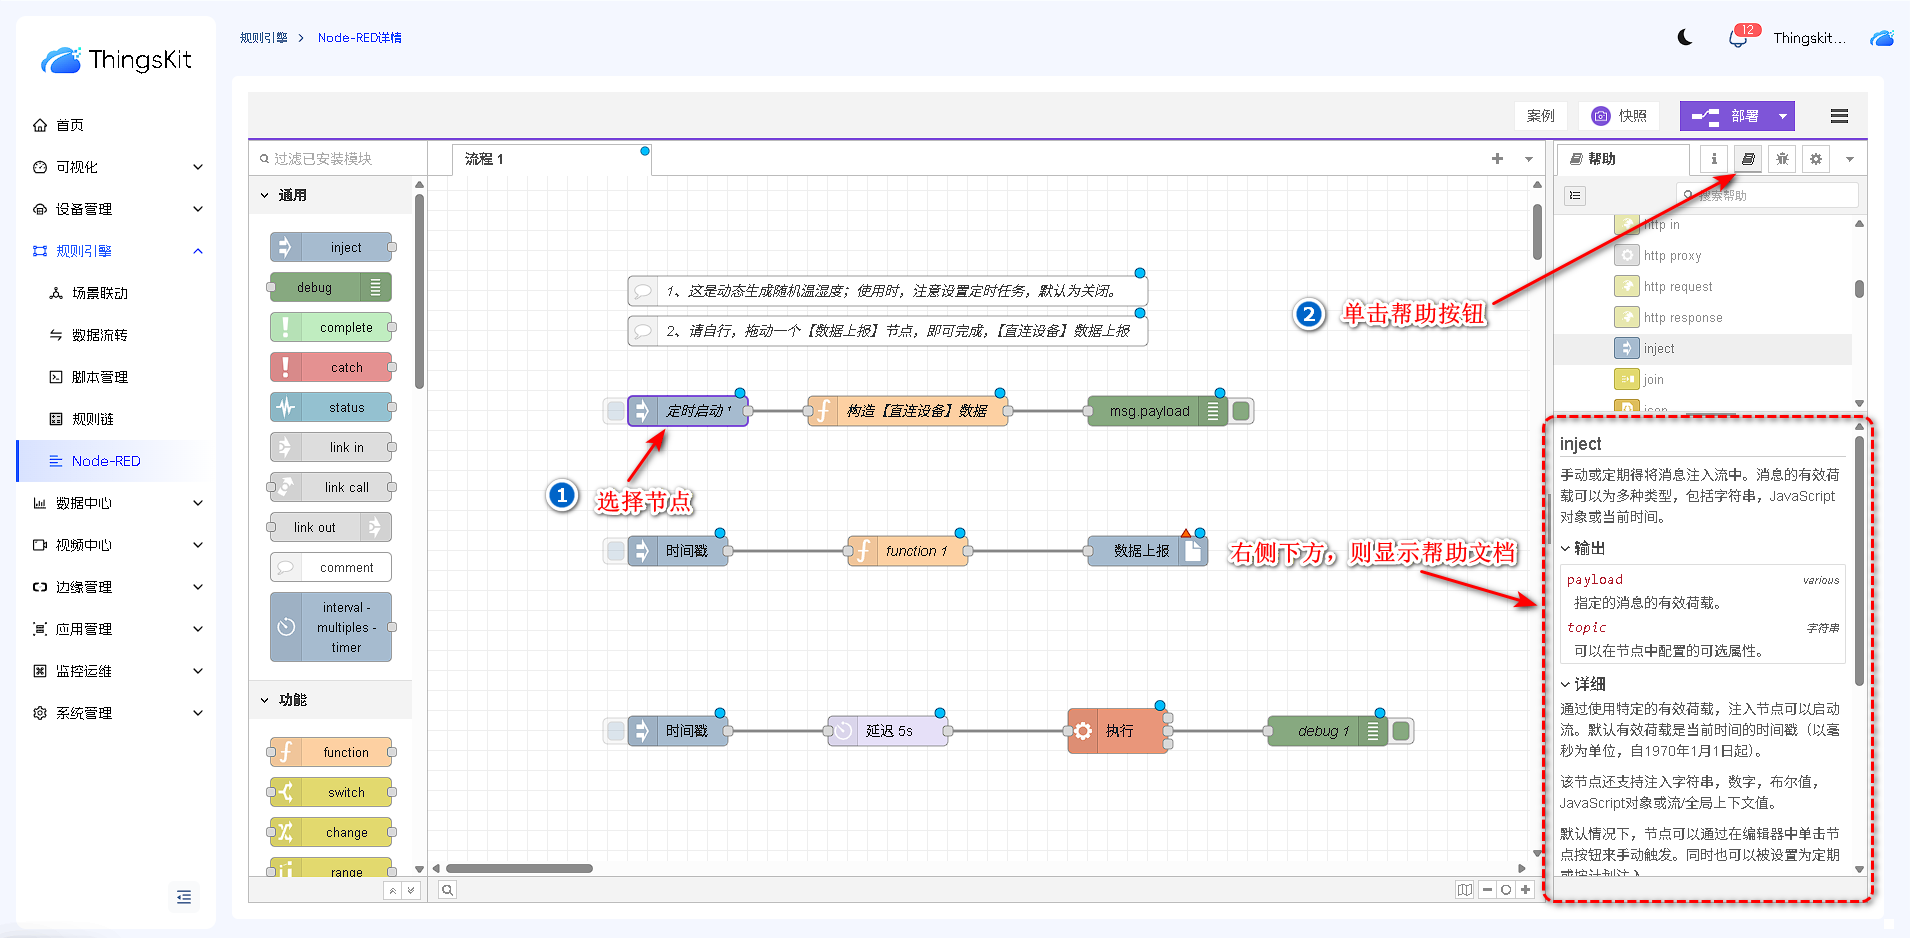Open the configuration nodes gear icon
The image size is (1910, 938).
pyautogui.click(x=1816, y=159)
